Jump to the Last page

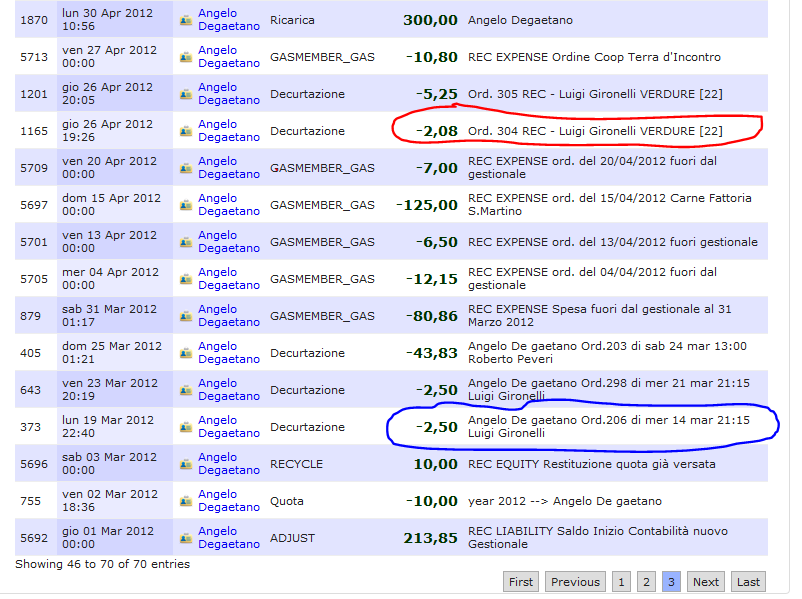click(x=748, y=582)
